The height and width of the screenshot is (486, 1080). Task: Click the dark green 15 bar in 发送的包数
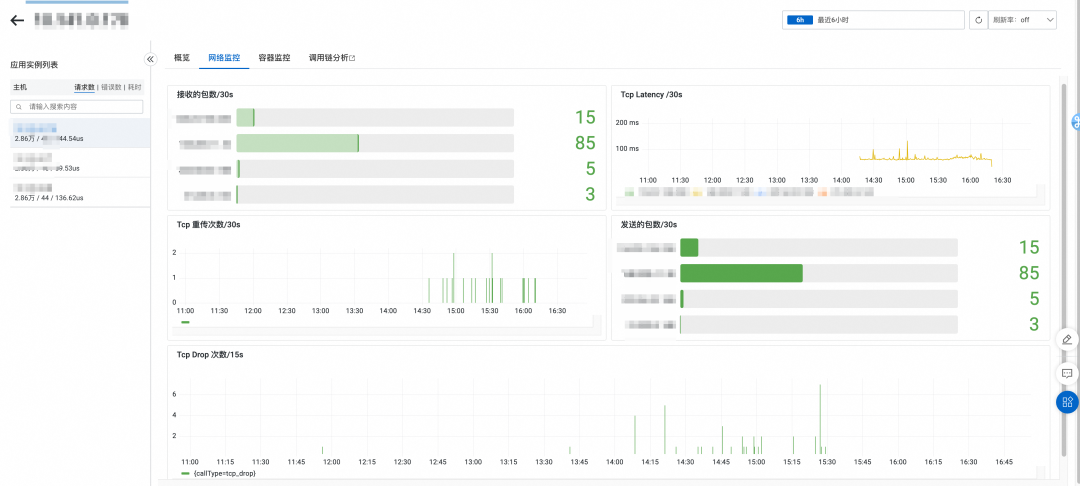[689, 248]
